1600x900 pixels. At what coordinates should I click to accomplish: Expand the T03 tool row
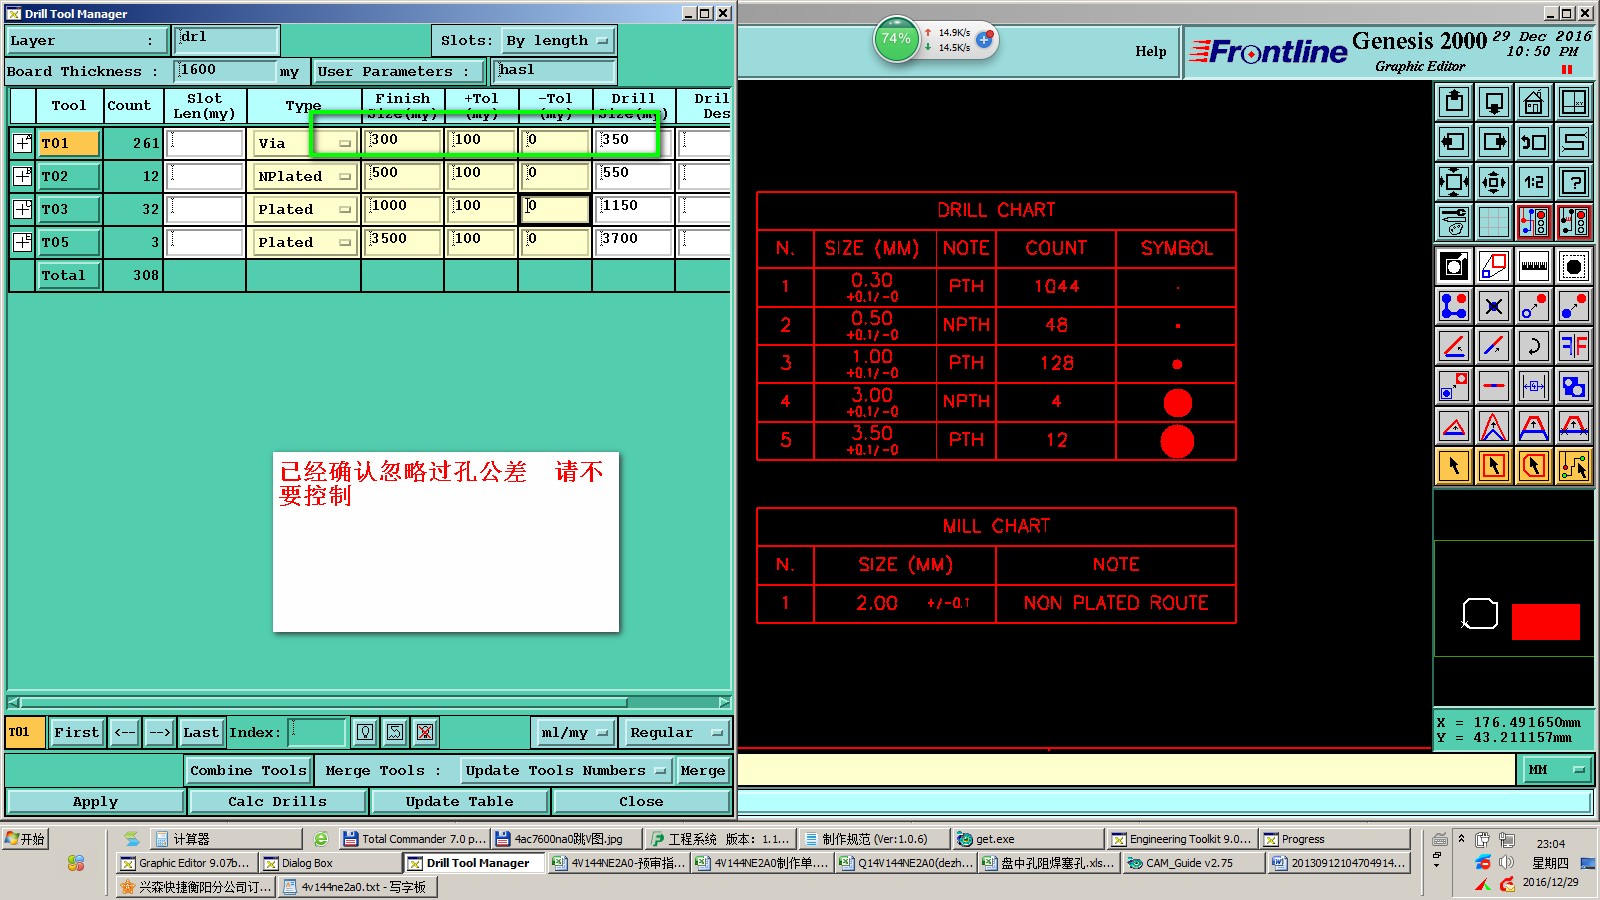pyautogui.click(x=22, y=209)
